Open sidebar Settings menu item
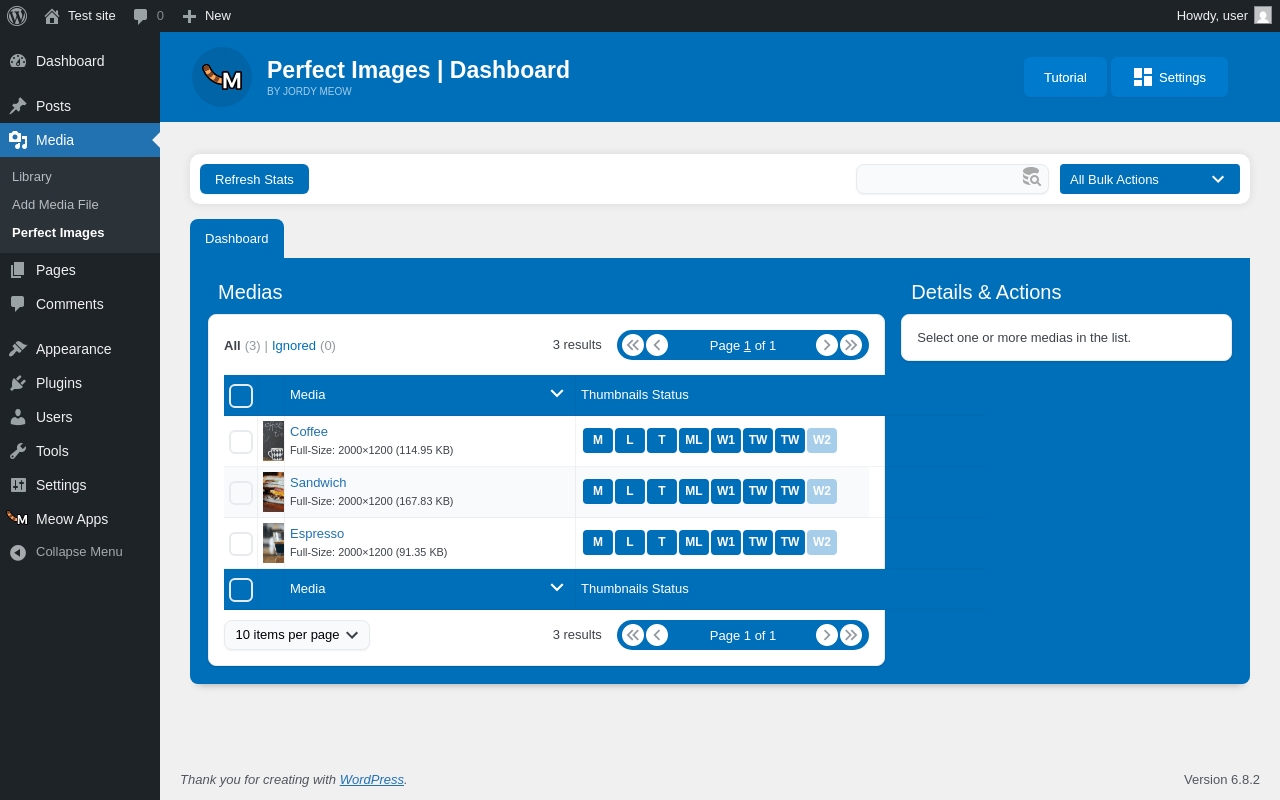Screen dimensions: 1280x800 (x=80, y=485)
